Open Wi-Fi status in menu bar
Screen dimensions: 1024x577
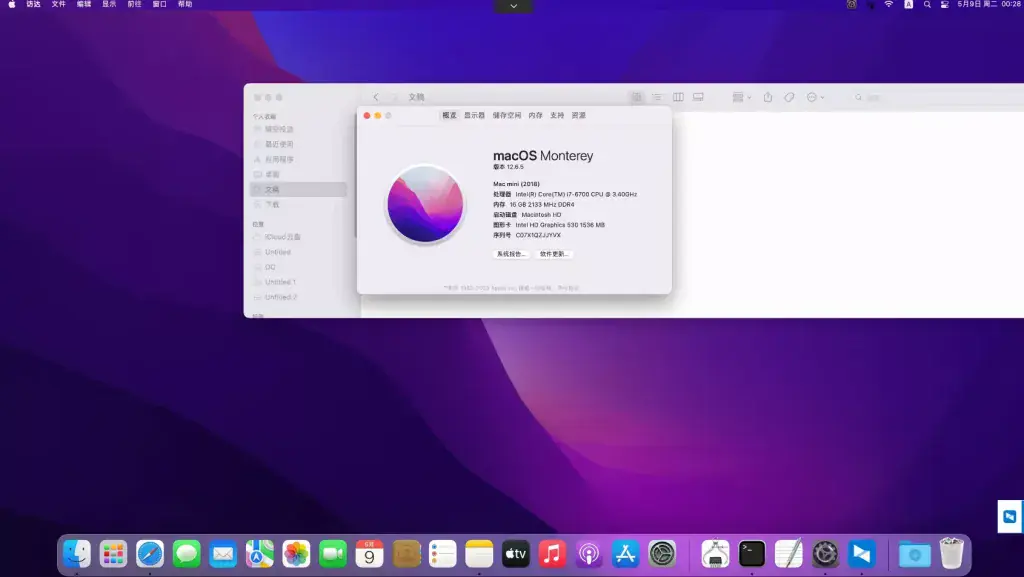click(x=889, y=4)
